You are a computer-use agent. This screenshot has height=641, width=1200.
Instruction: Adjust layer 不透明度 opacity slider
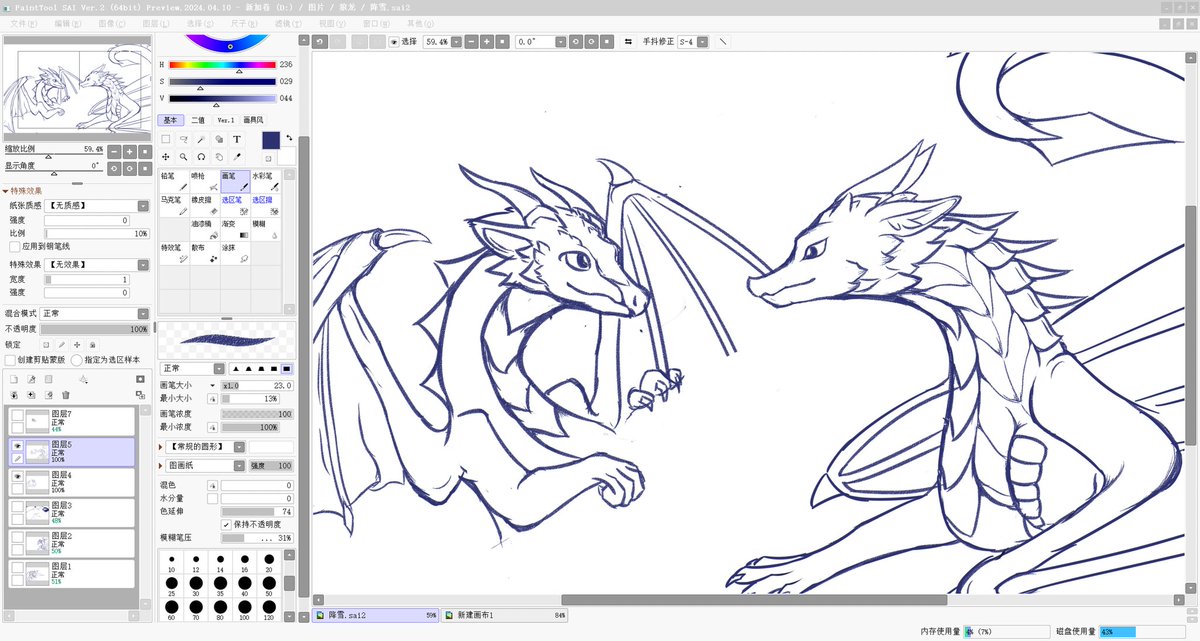coord(95,328)
